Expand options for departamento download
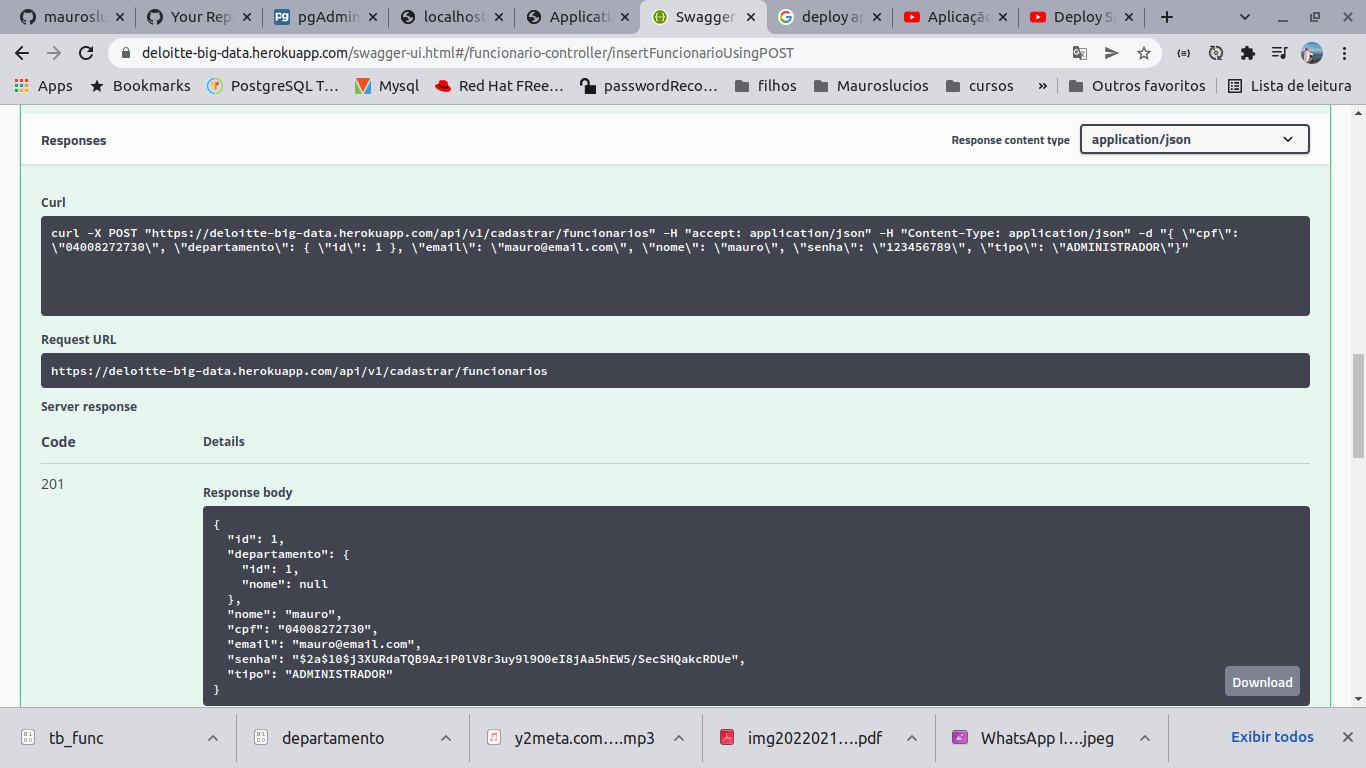Image resolution: width=1366 pixels, height=768 pixels. point(446,738)
